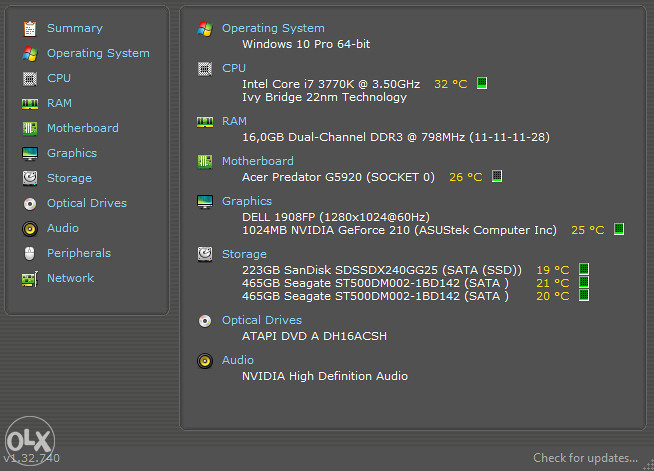Open the Motherboard sidebar icon
This screenshot has height=471, width=654.
click(30, 128)
